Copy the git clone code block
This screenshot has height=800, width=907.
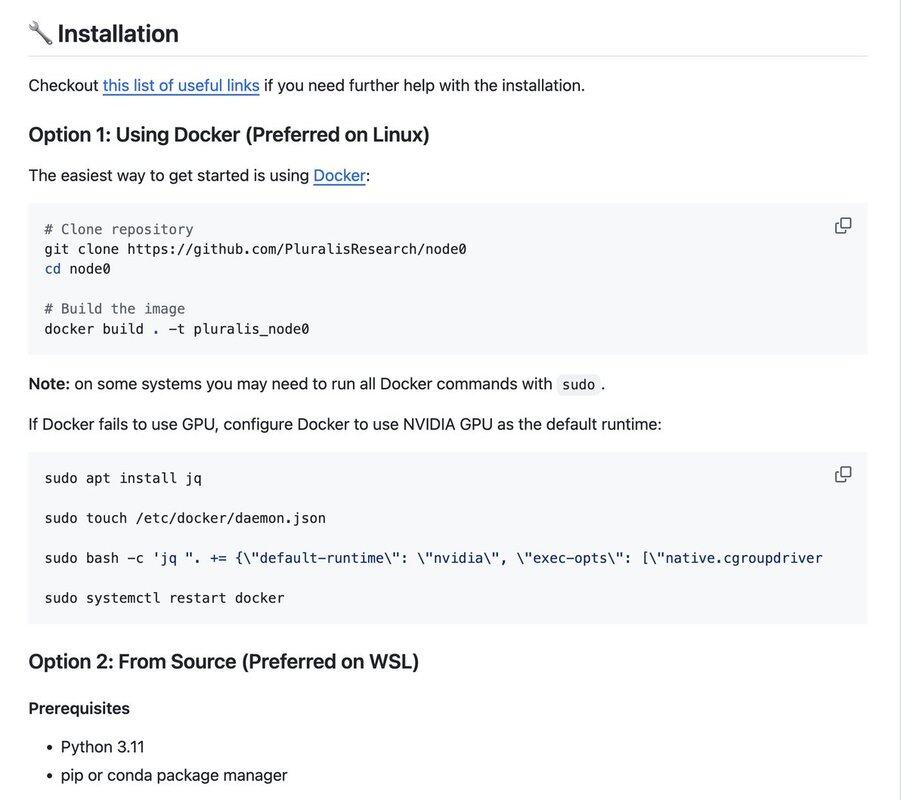point(843,226)
